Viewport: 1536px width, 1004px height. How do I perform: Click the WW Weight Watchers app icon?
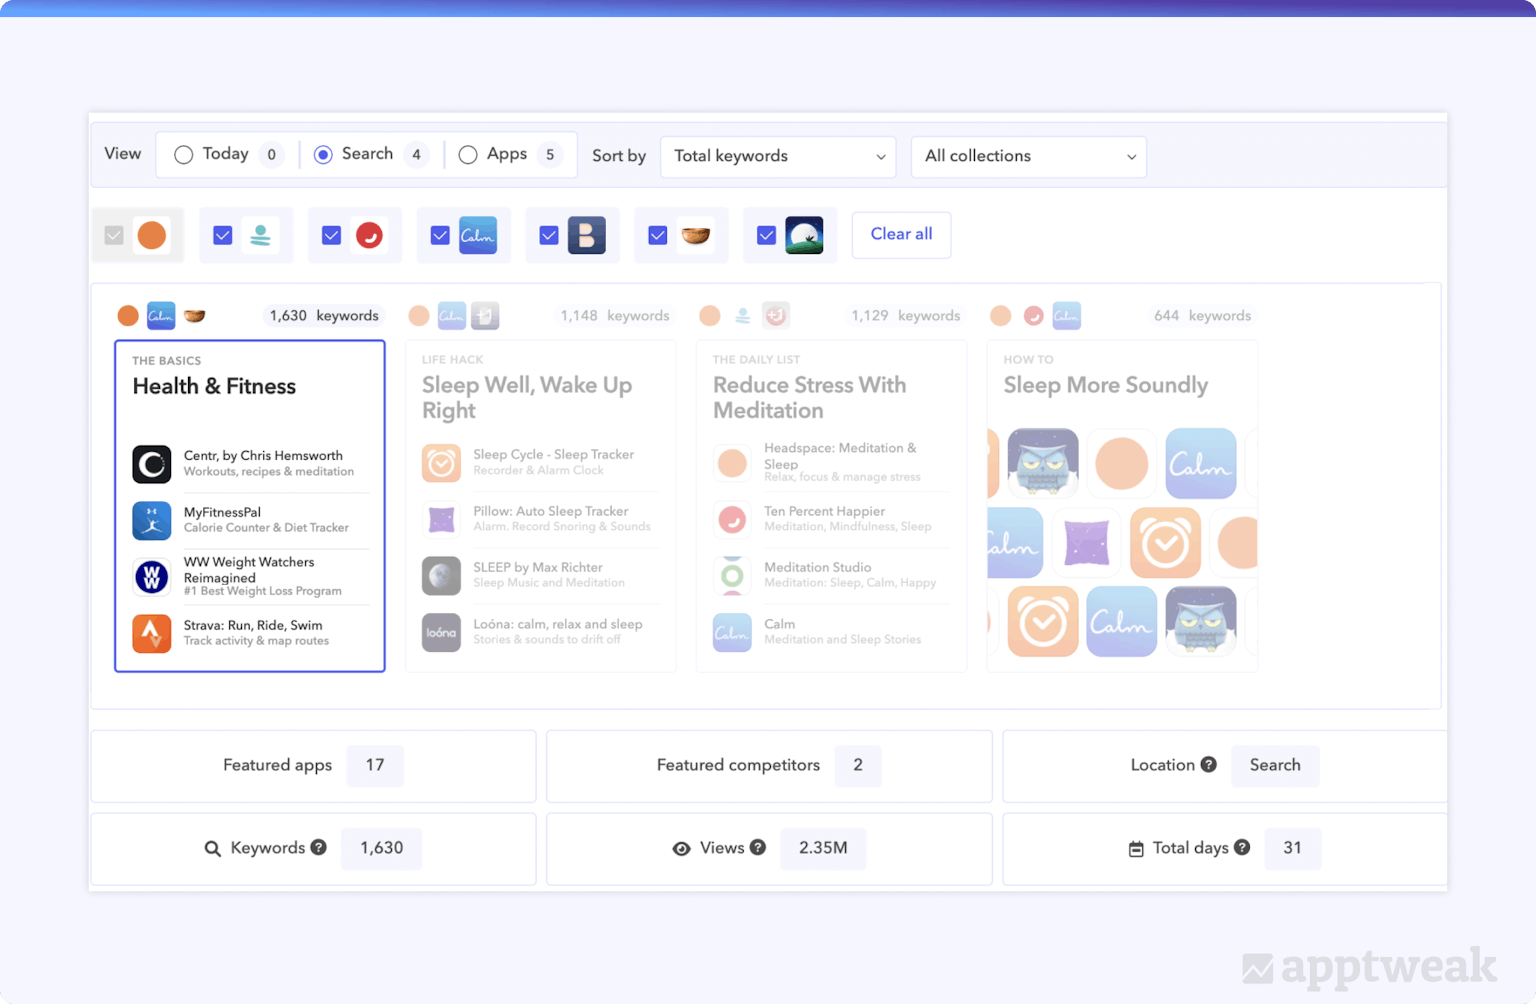pos(152,577)
